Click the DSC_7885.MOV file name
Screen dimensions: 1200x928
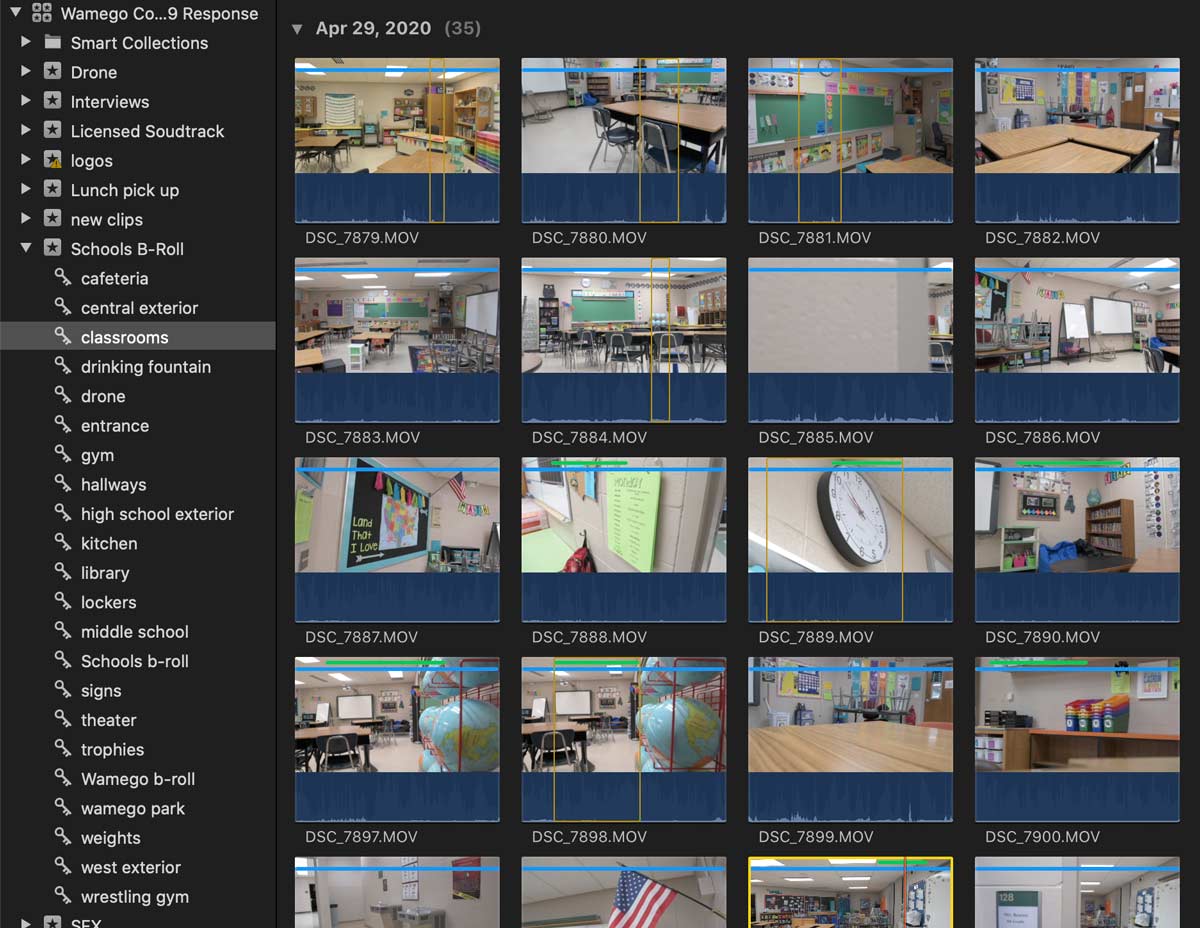point(816,437)
